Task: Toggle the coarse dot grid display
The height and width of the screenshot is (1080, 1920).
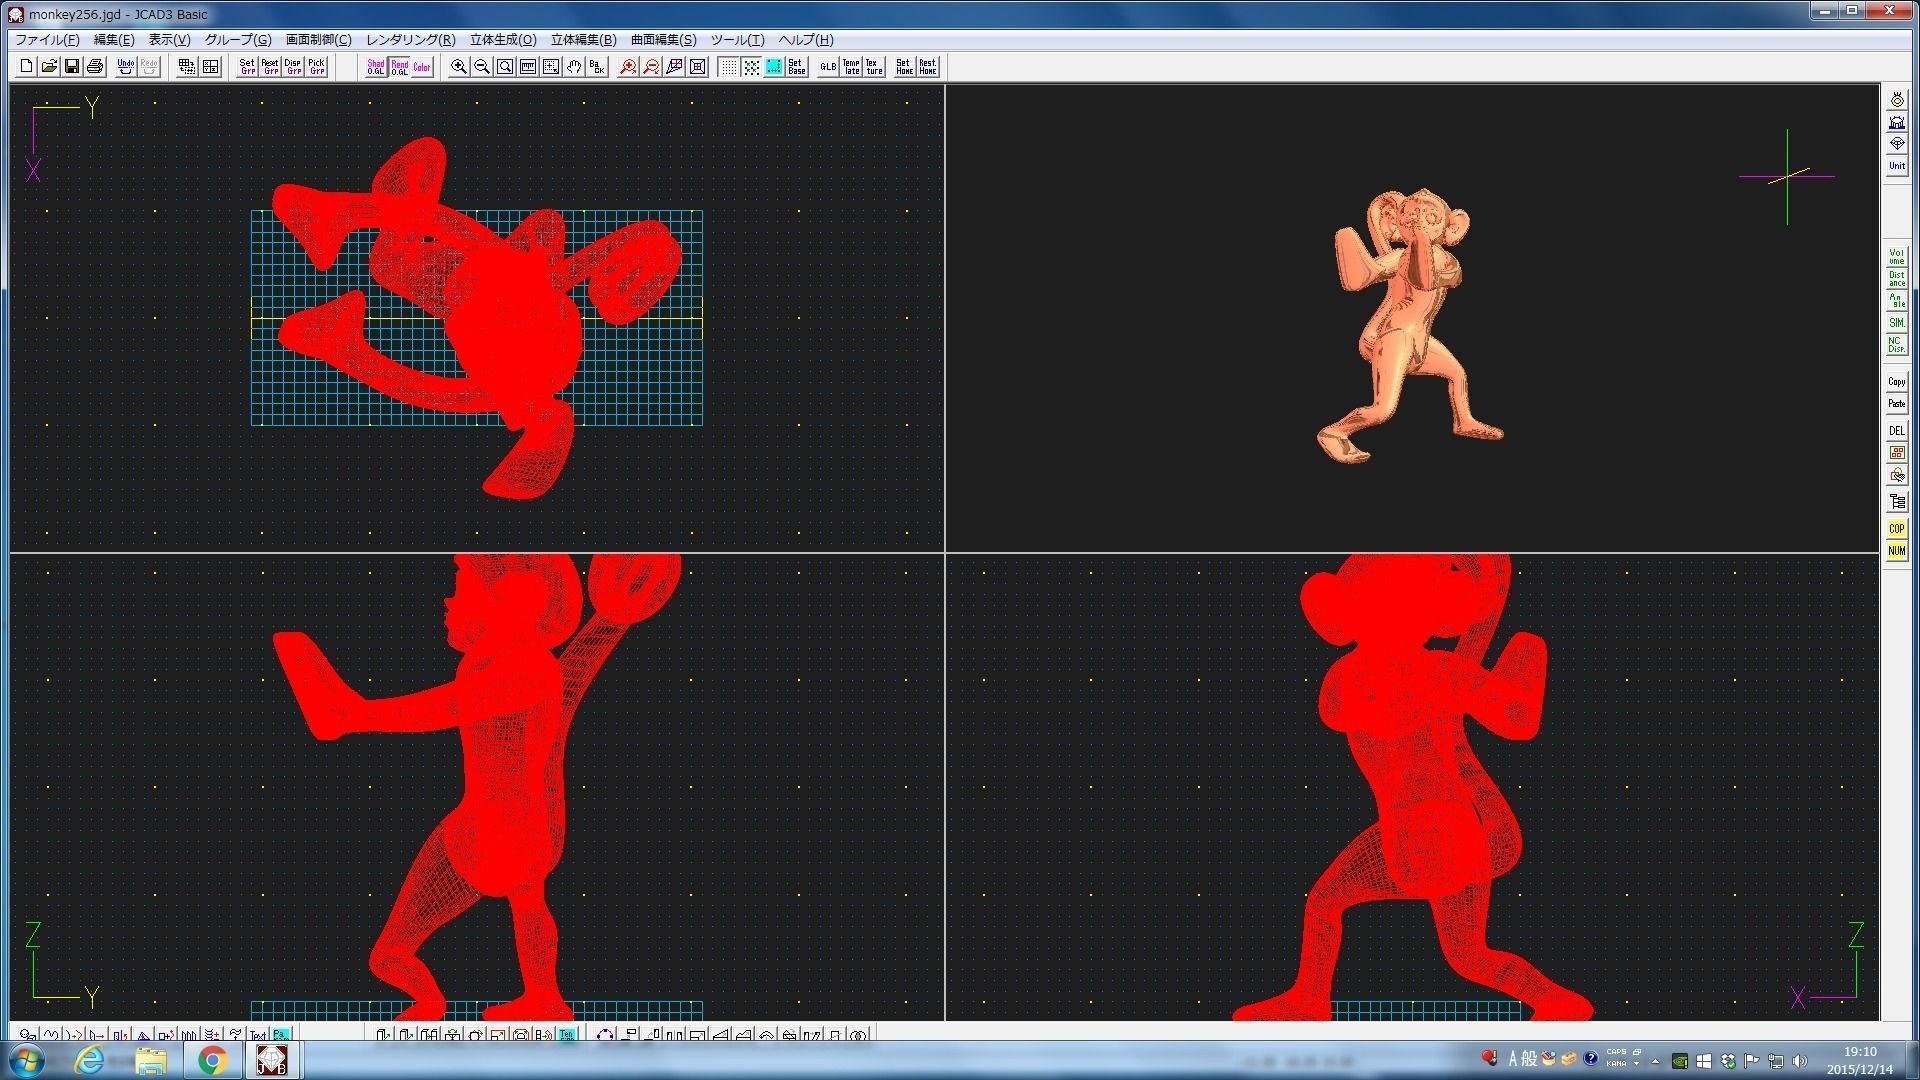Action: pos(751,67)
